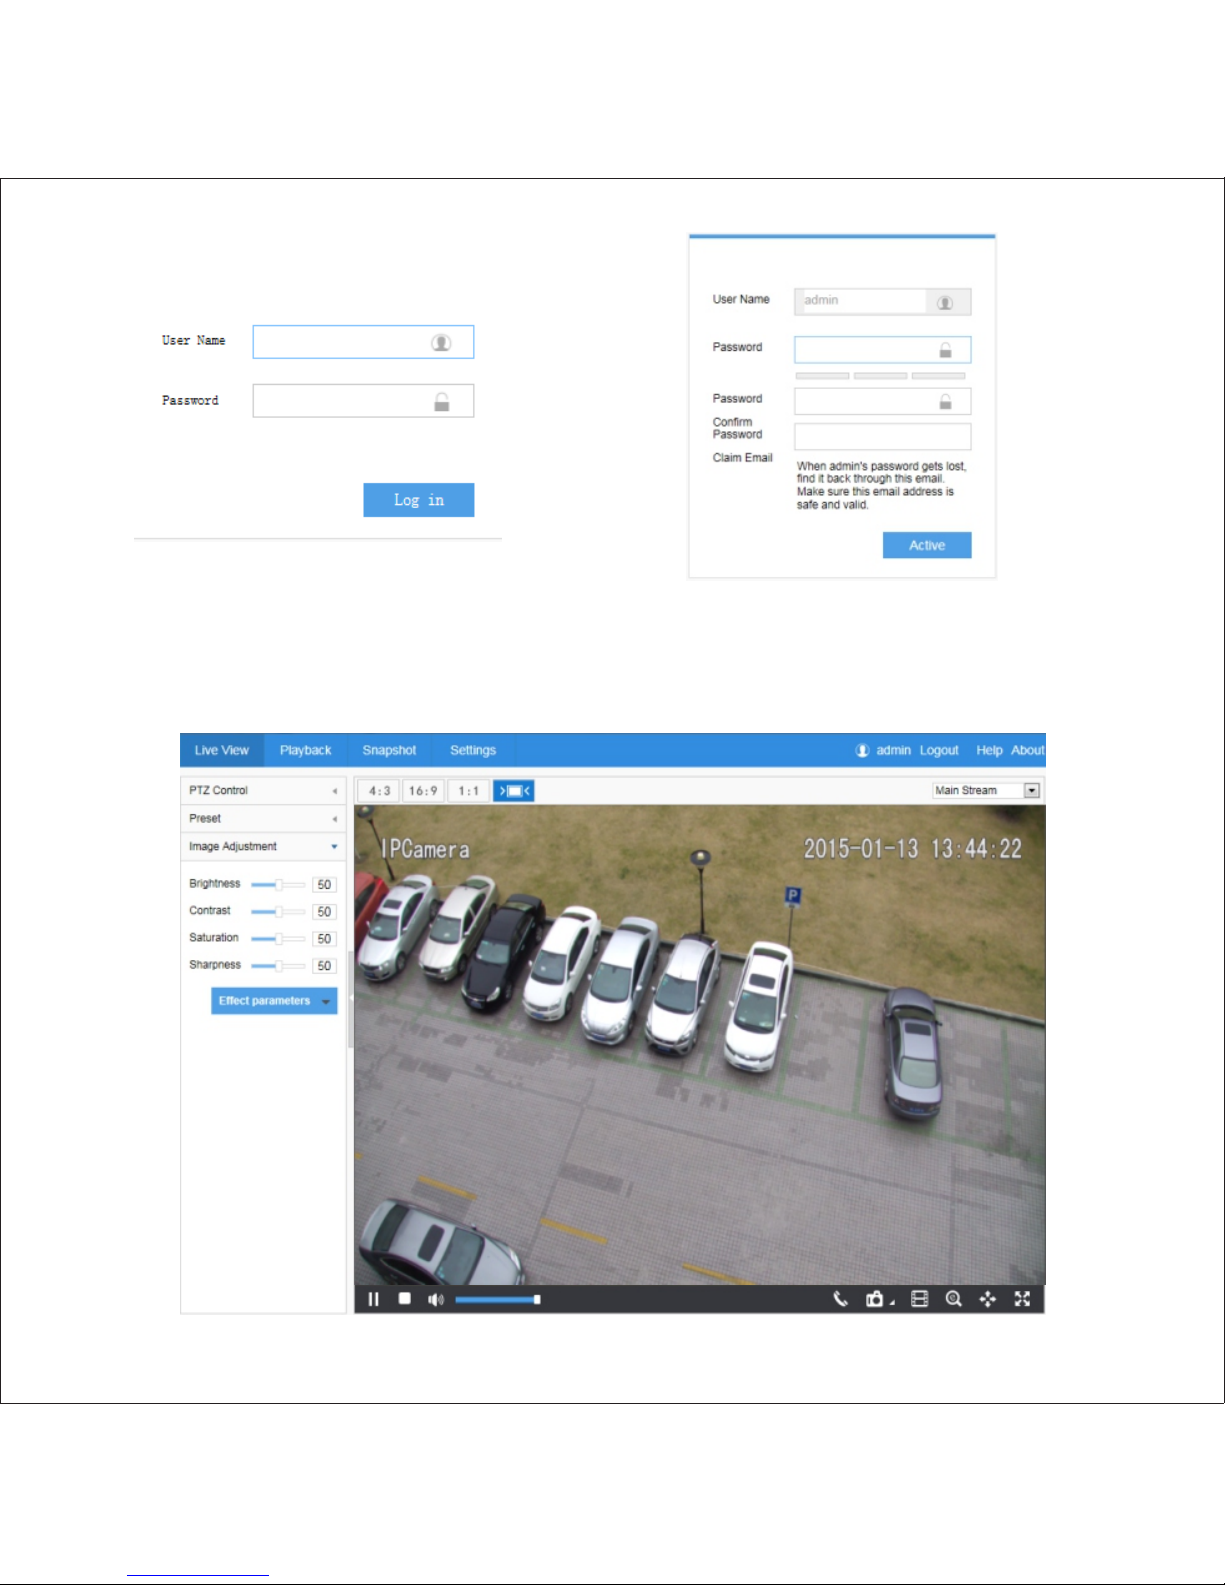Adjust the Contrast slider
Screen dimensions: 1225x1585
278,912
